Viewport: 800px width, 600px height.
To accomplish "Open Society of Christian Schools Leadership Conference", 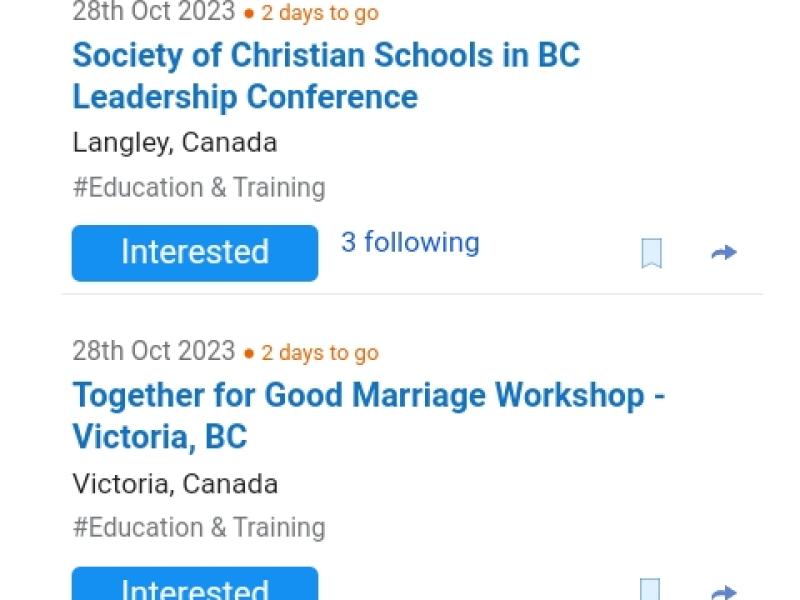I will point(326,75).
